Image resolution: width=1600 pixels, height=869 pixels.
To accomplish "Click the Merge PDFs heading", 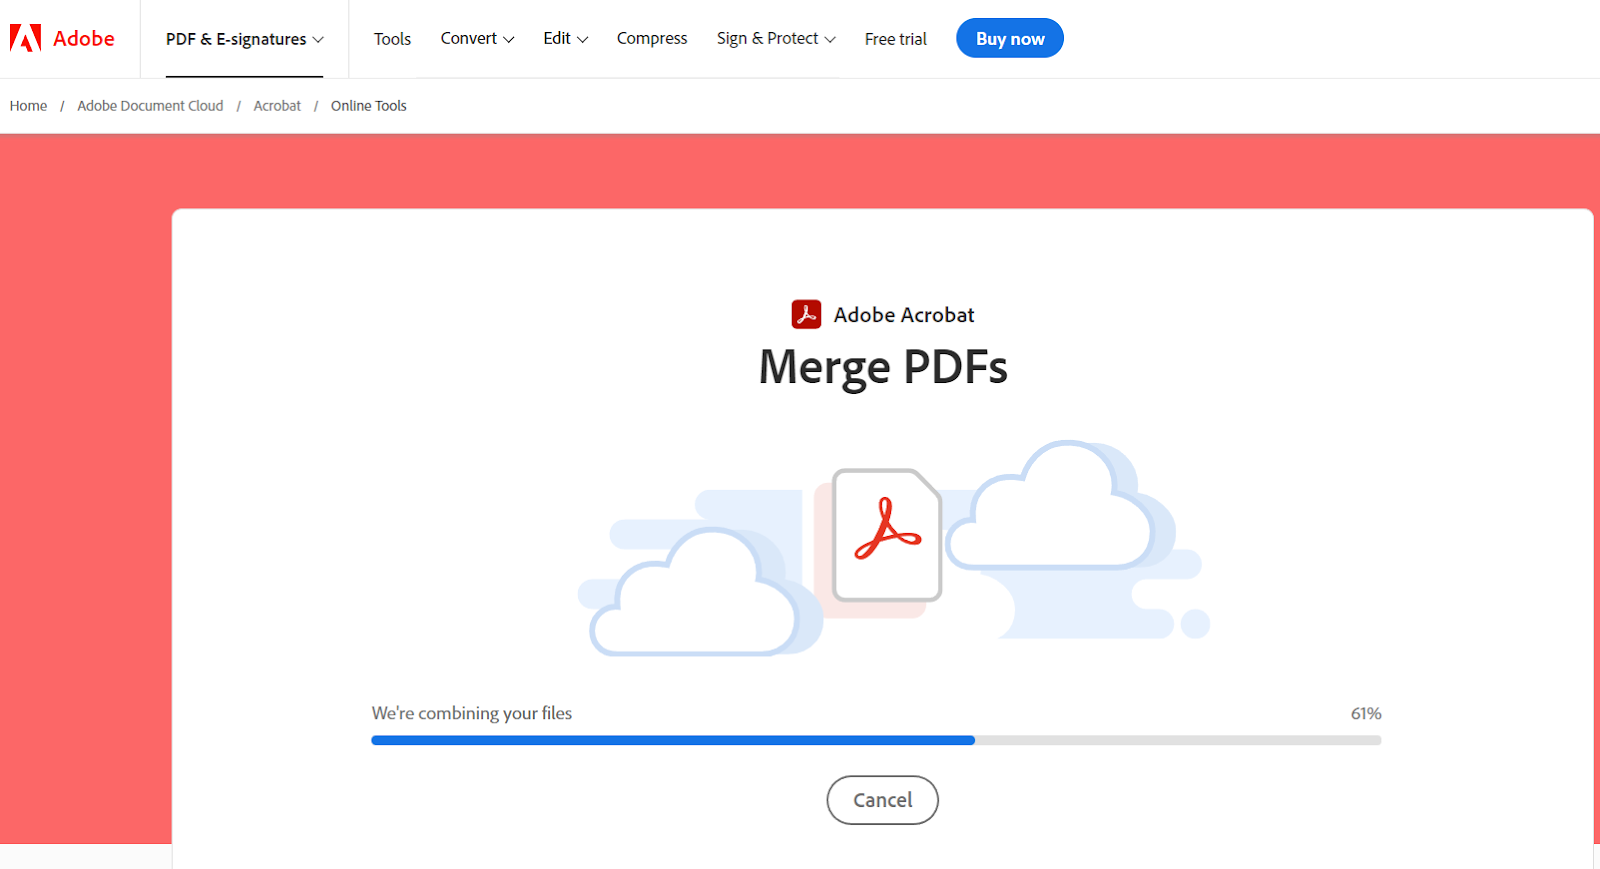I will 883,367.
